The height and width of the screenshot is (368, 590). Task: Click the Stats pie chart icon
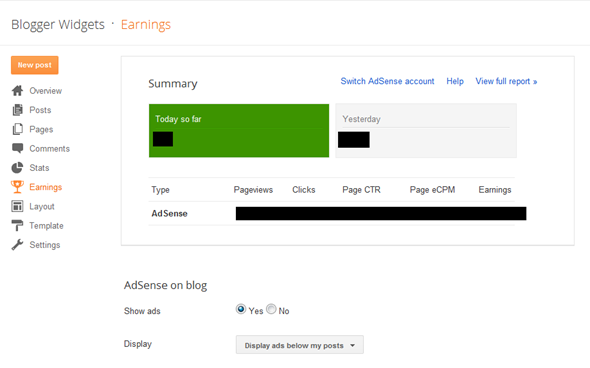point(17,167)
